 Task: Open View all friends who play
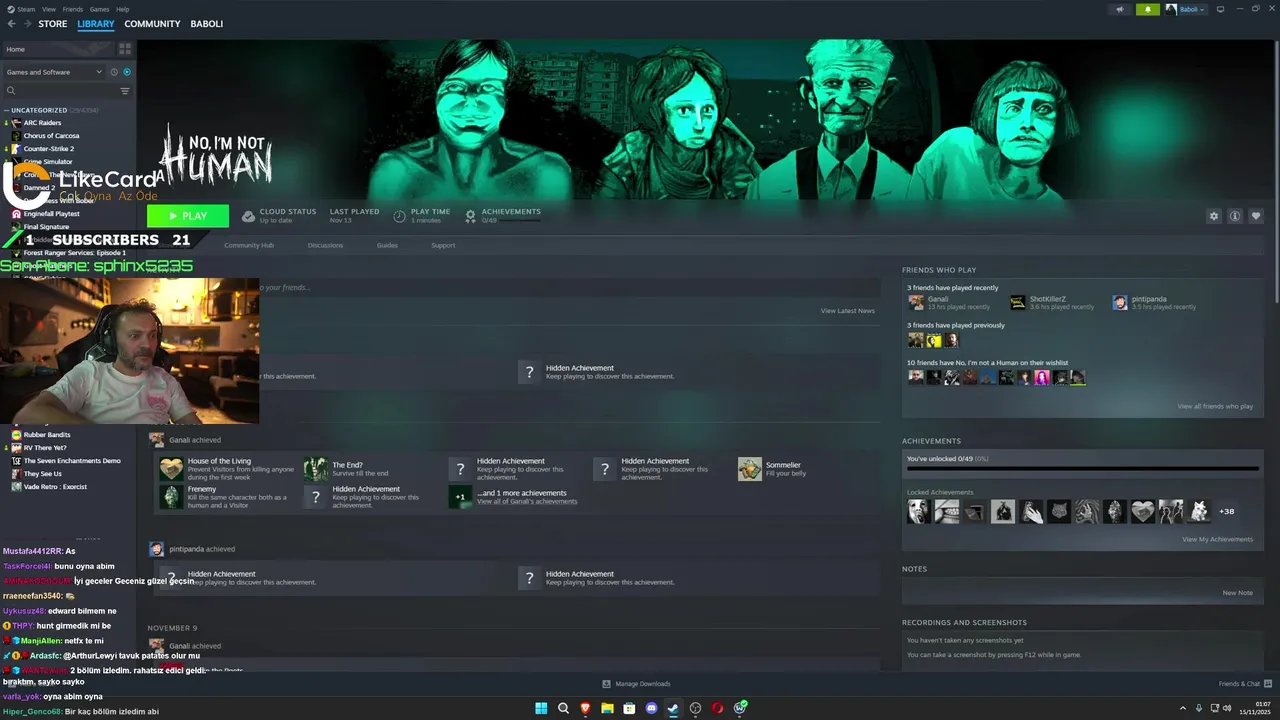1215,406
